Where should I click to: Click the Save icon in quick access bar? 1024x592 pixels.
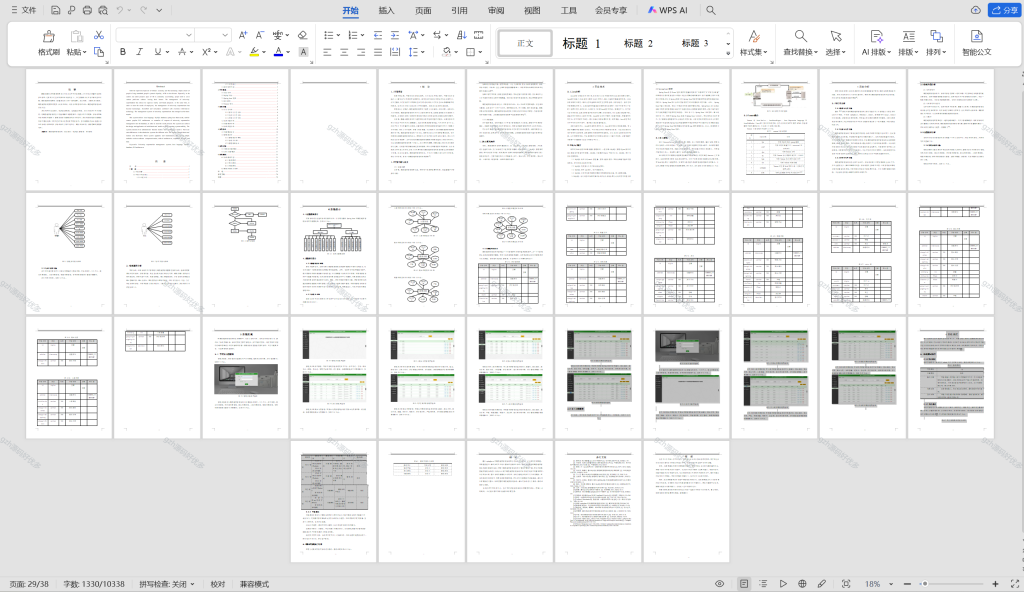tap(56, 10)
